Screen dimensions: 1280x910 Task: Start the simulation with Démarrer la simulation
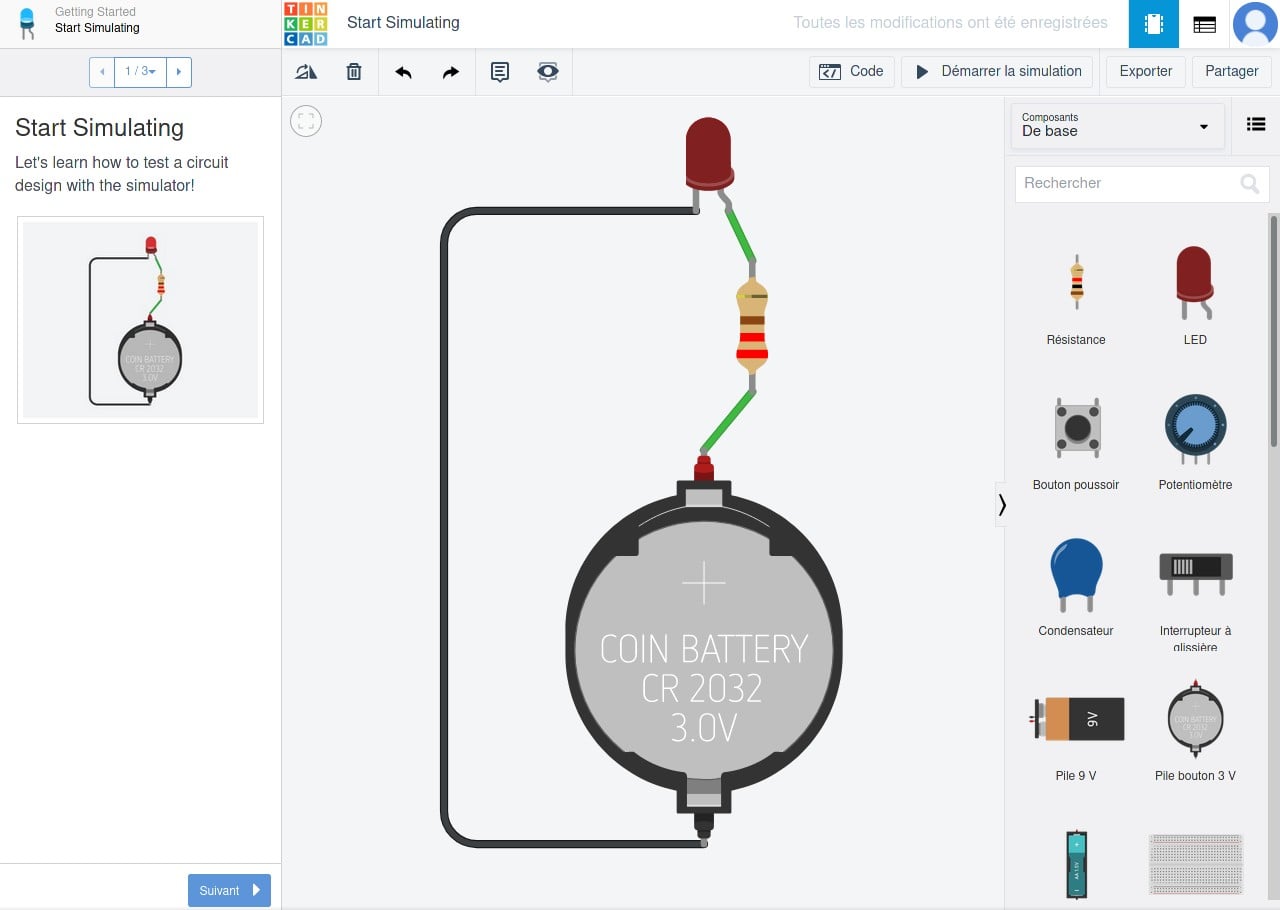coord(998,72)
